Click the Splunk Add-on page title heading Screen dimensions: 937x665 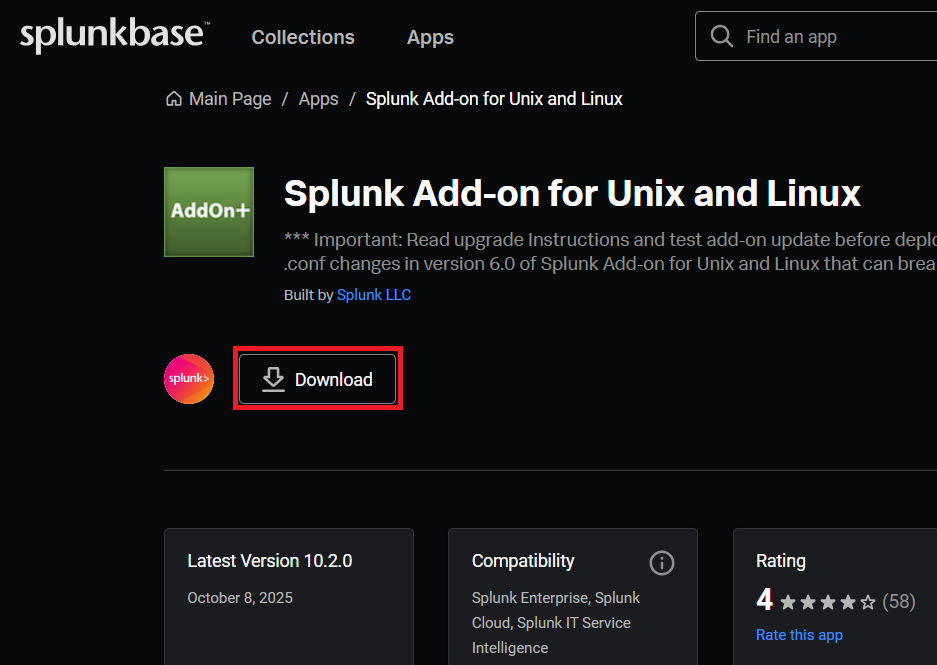572,193
